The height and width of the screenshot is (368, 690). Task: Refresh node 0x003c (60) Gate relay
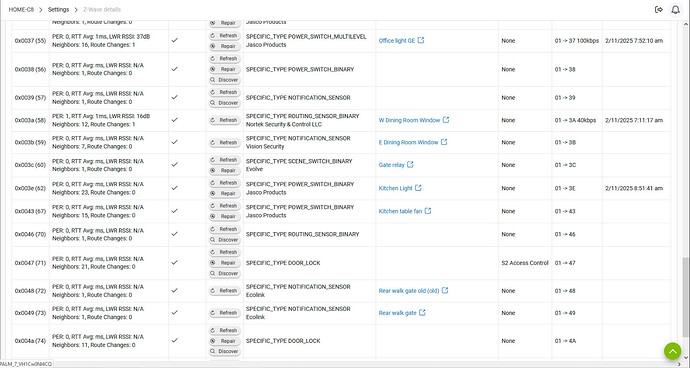pyautogui.click(x=224, y=159)
